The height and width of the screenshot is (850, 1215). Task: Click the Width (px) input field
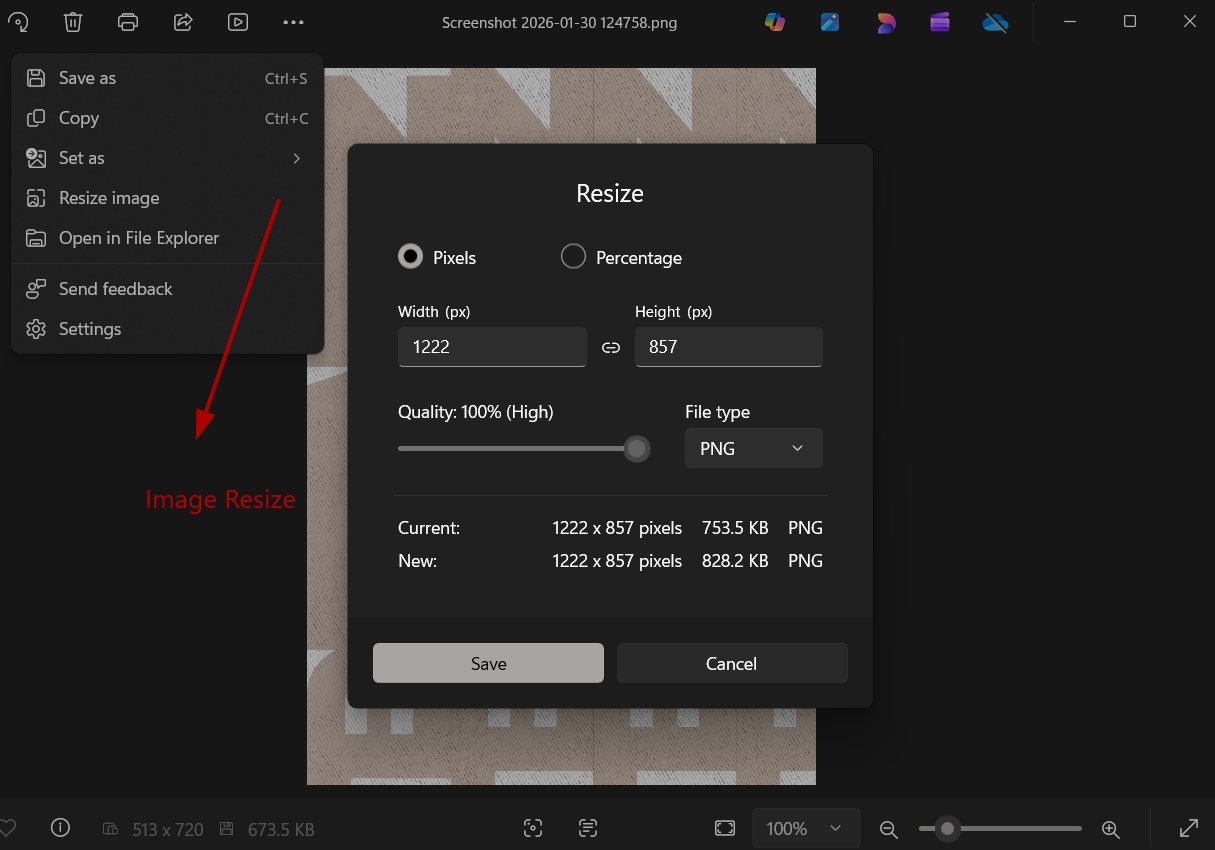click(x=492, y=347)
